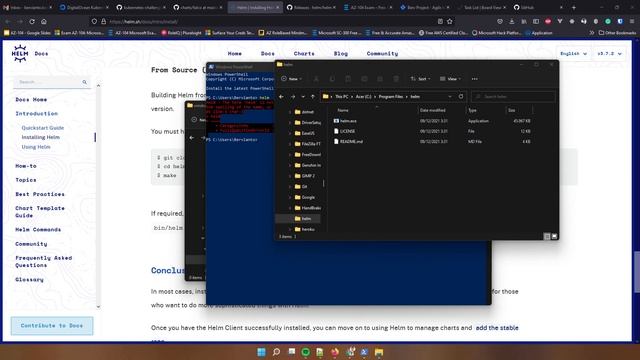Open Quickstart Guide in docs sidebar

coord(42,128)
